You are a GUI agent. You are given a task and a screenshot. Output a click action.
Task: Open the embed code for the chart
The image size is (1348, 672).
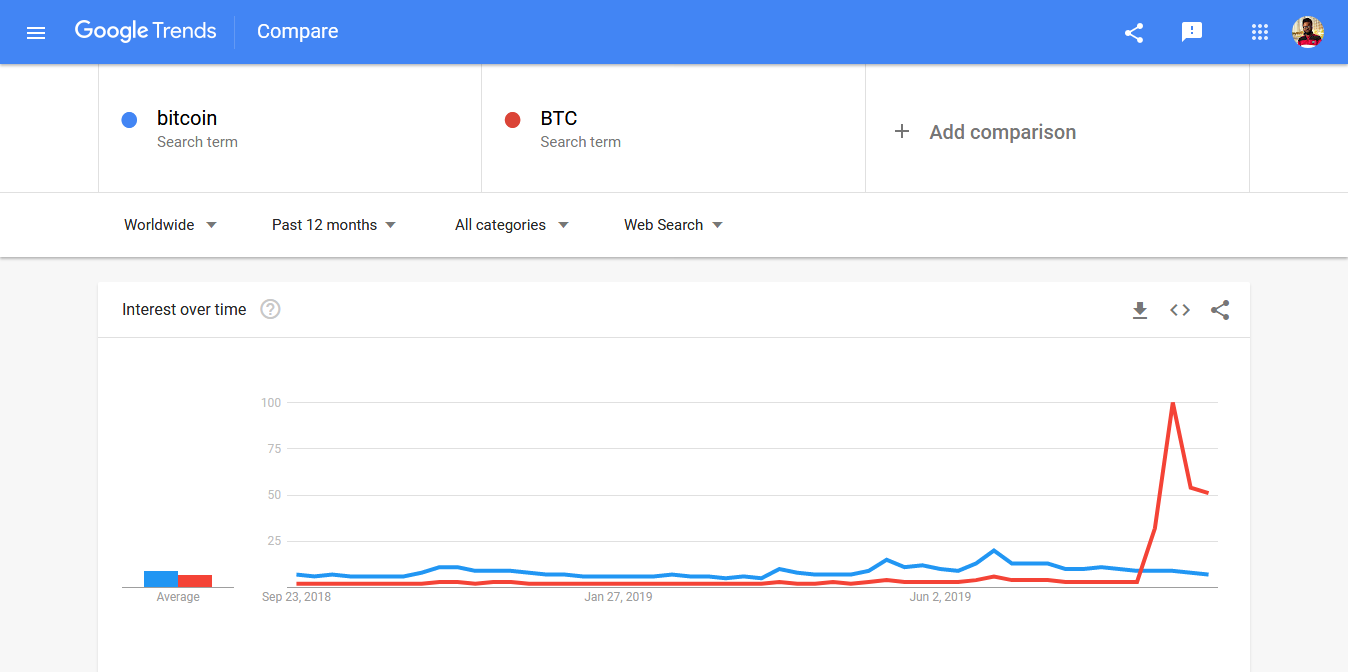pyautogui.click(x=1180, y=310)
